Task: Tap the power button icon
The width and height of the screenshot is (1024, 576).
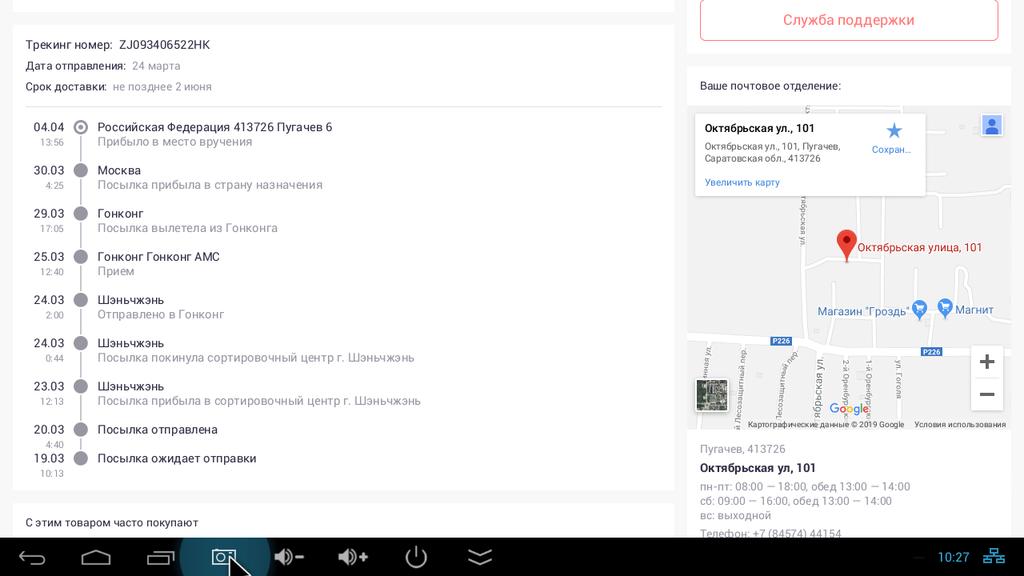Action: pos(416,557)
